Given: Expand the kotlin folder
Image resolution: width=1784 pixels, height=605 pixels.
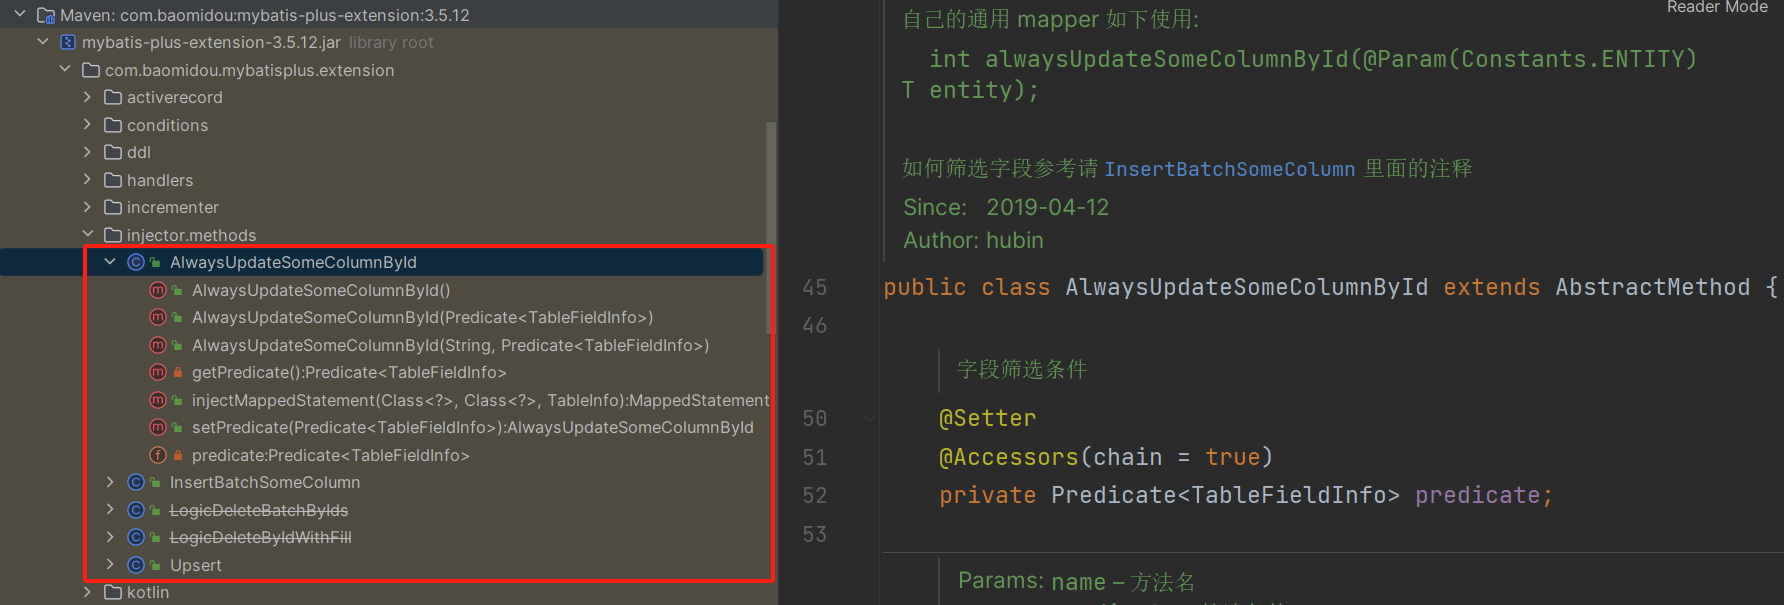Looking at the screenshot, I should tap(87, 592).
